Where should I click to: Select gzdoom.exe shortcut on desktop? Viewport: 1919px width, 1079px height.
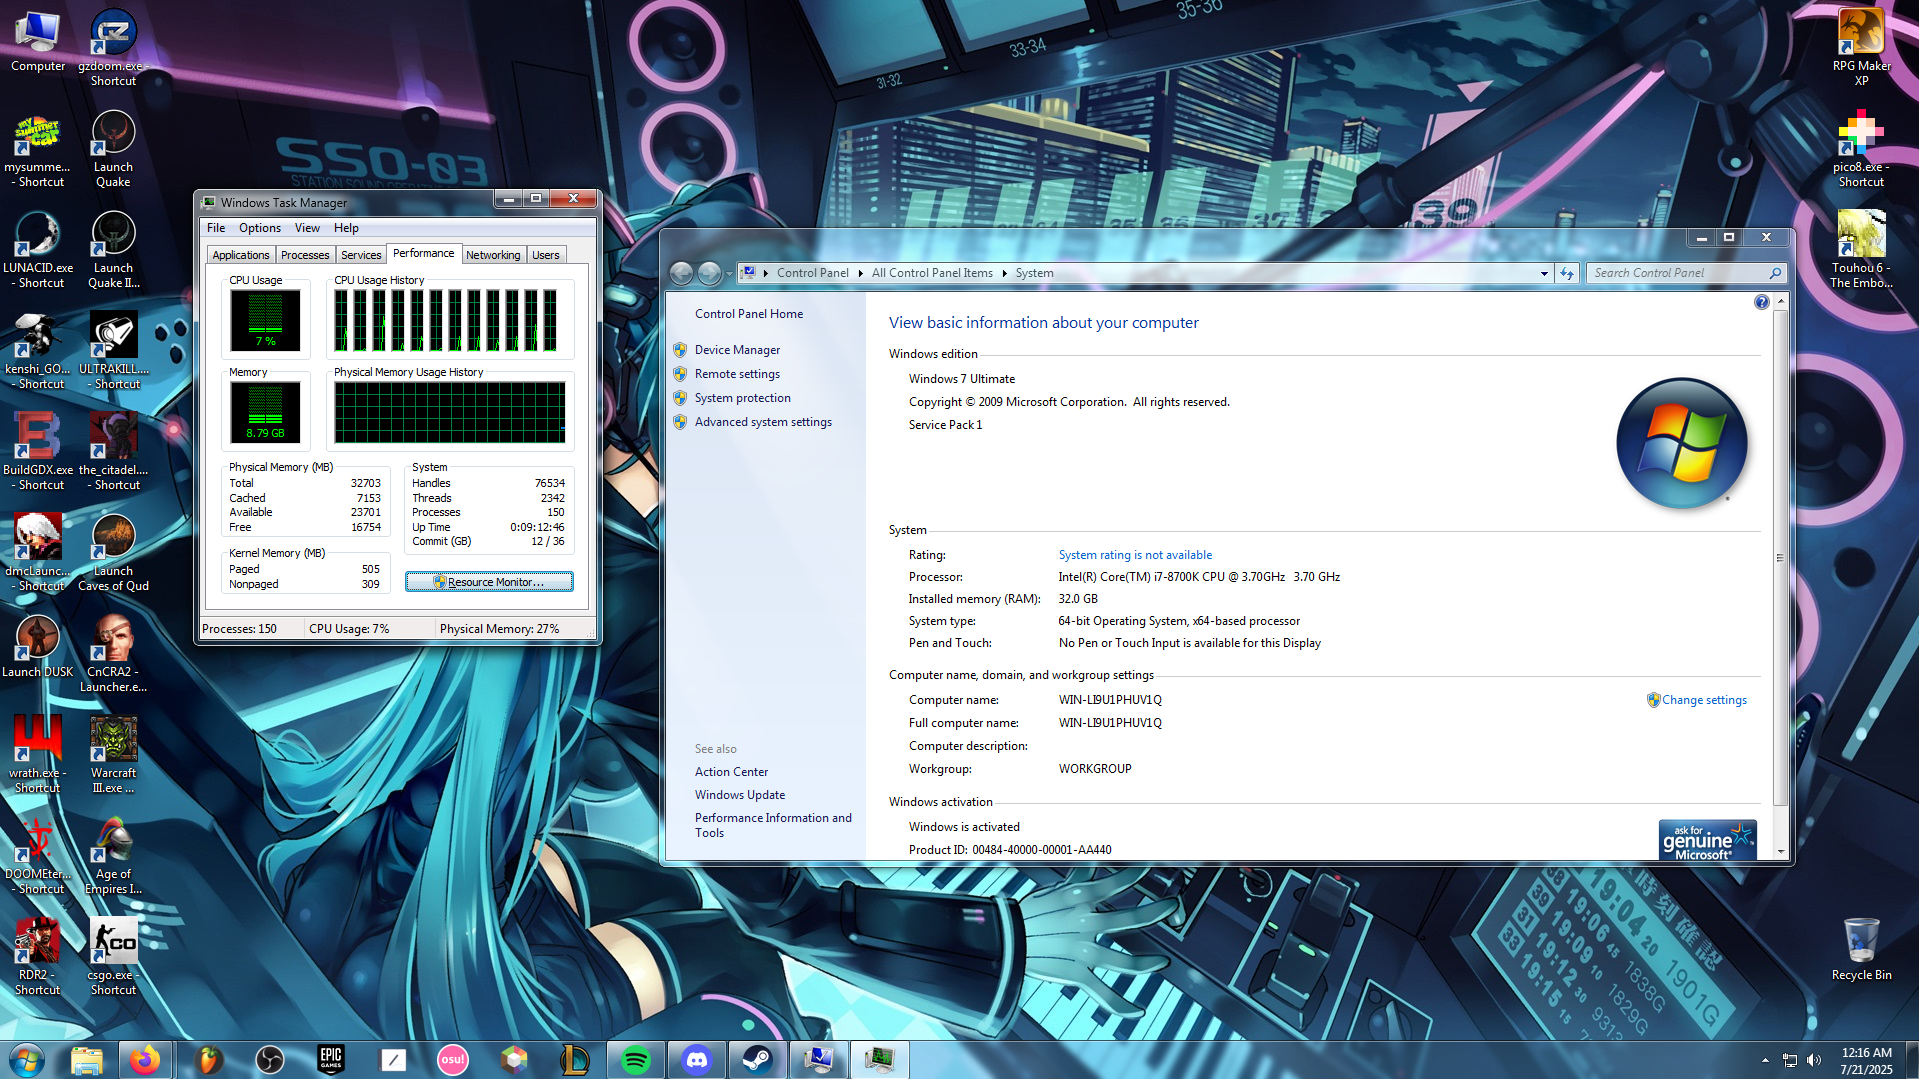(x=113, y=47)
